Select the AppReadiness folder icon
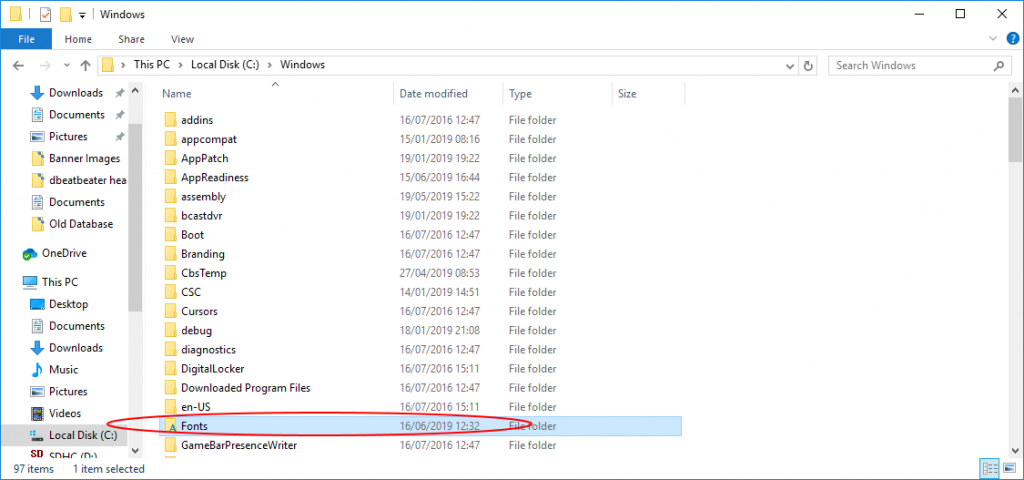The width and height of the screenshot is (1024, 480). [x=170, y=178]
